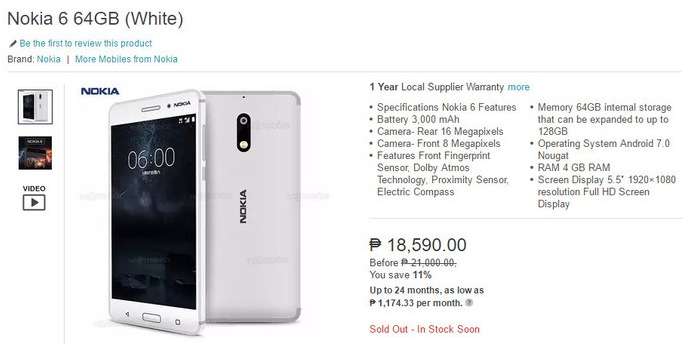Open the Nokia brand link
The width and height of the screenshot is (689, 364).
[x=49, y=59]
